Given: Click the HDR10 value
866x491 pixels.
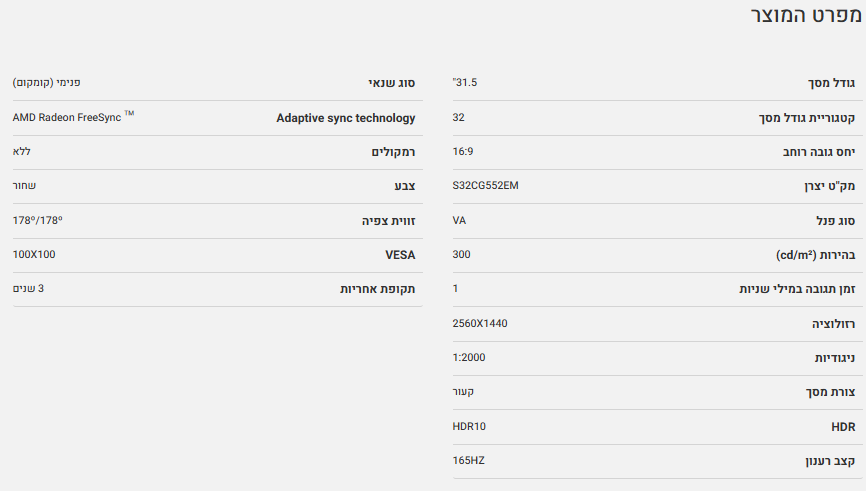Looking at the screenshot, I should pos(469,426).
